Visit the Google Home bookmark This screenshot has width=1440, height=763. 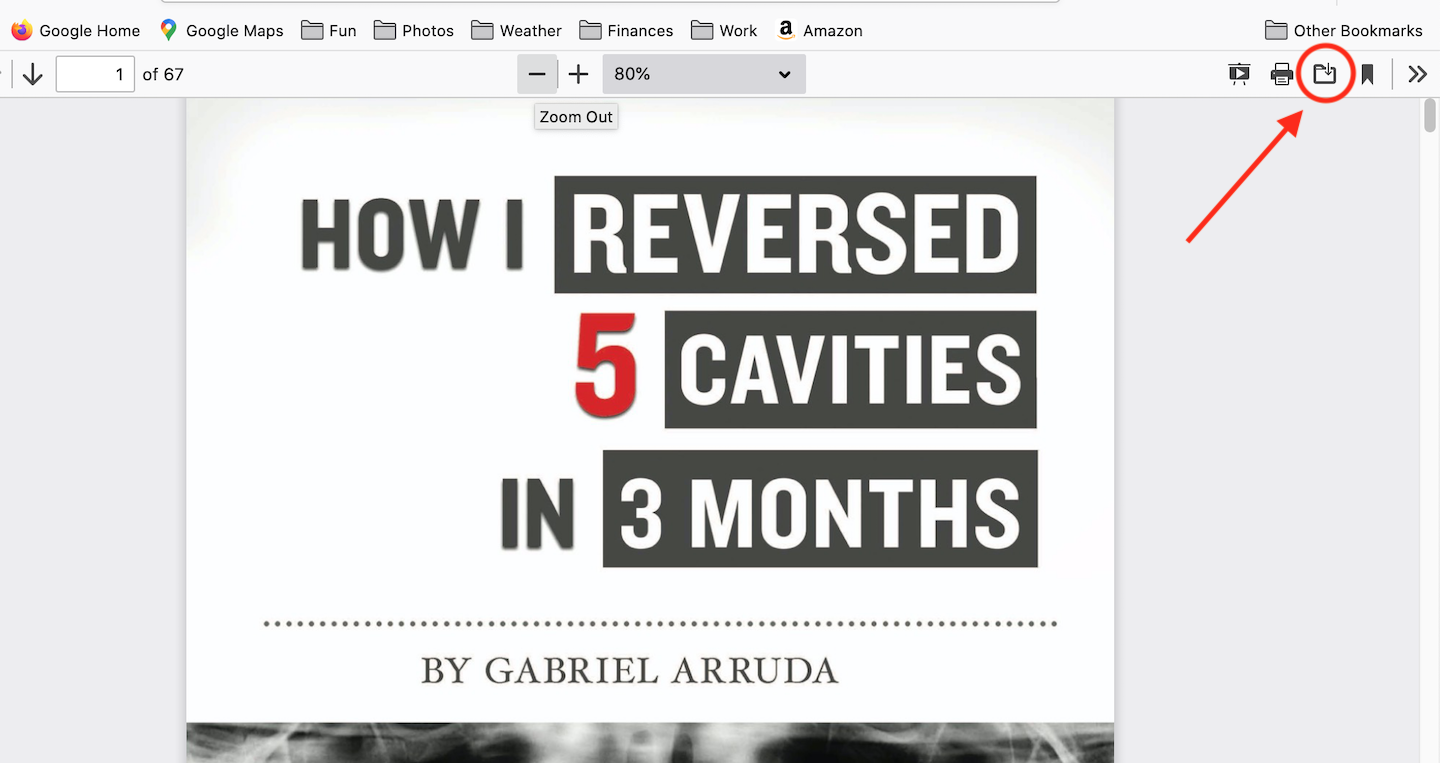point(75,30)
